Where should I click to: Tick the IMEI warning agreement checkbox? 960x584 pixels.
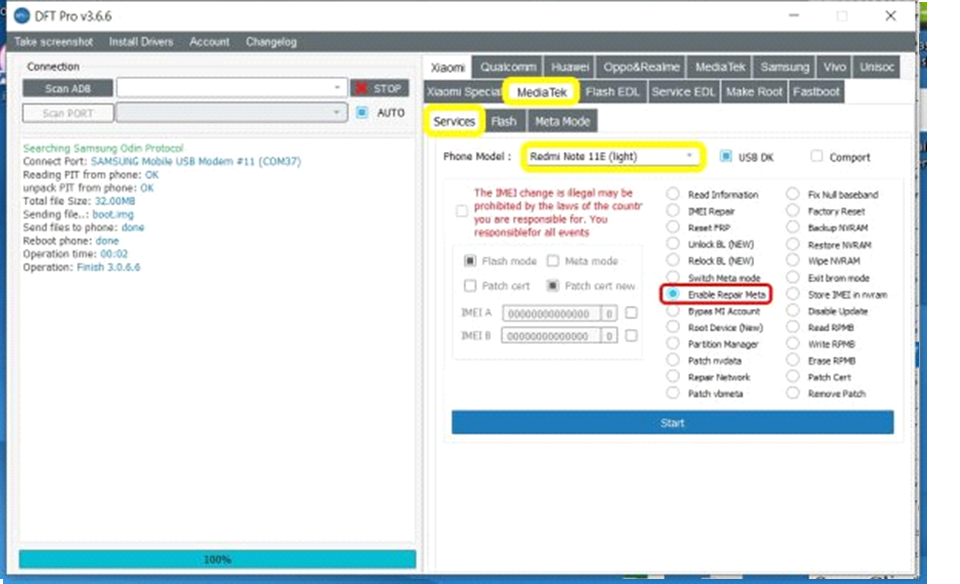[462, 212]
